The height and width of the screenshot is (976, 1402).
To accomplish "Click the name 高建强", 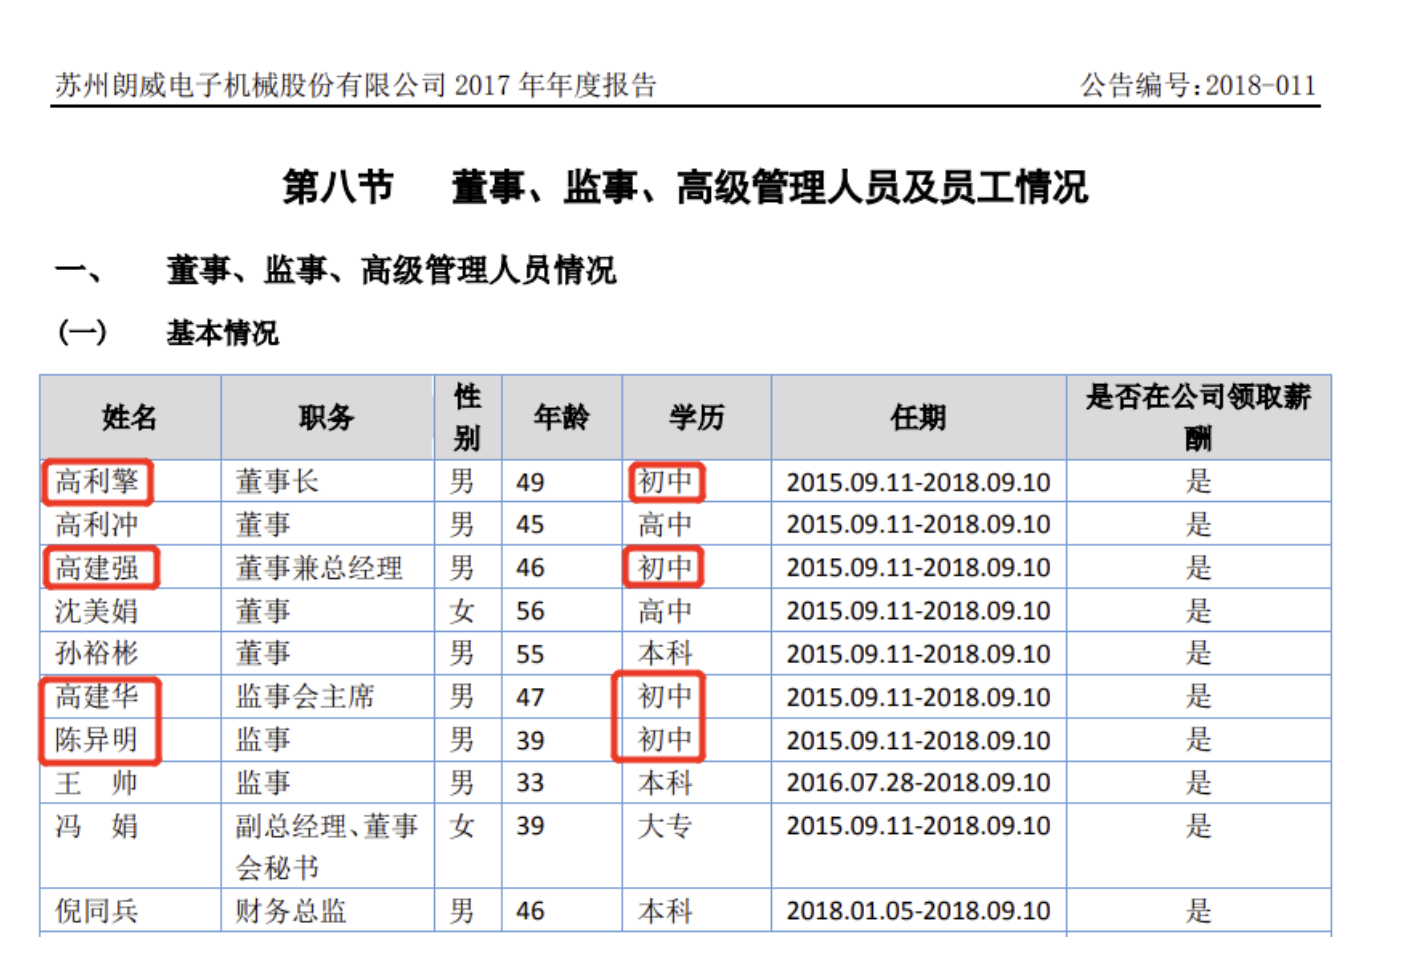I will coord(97,568).
